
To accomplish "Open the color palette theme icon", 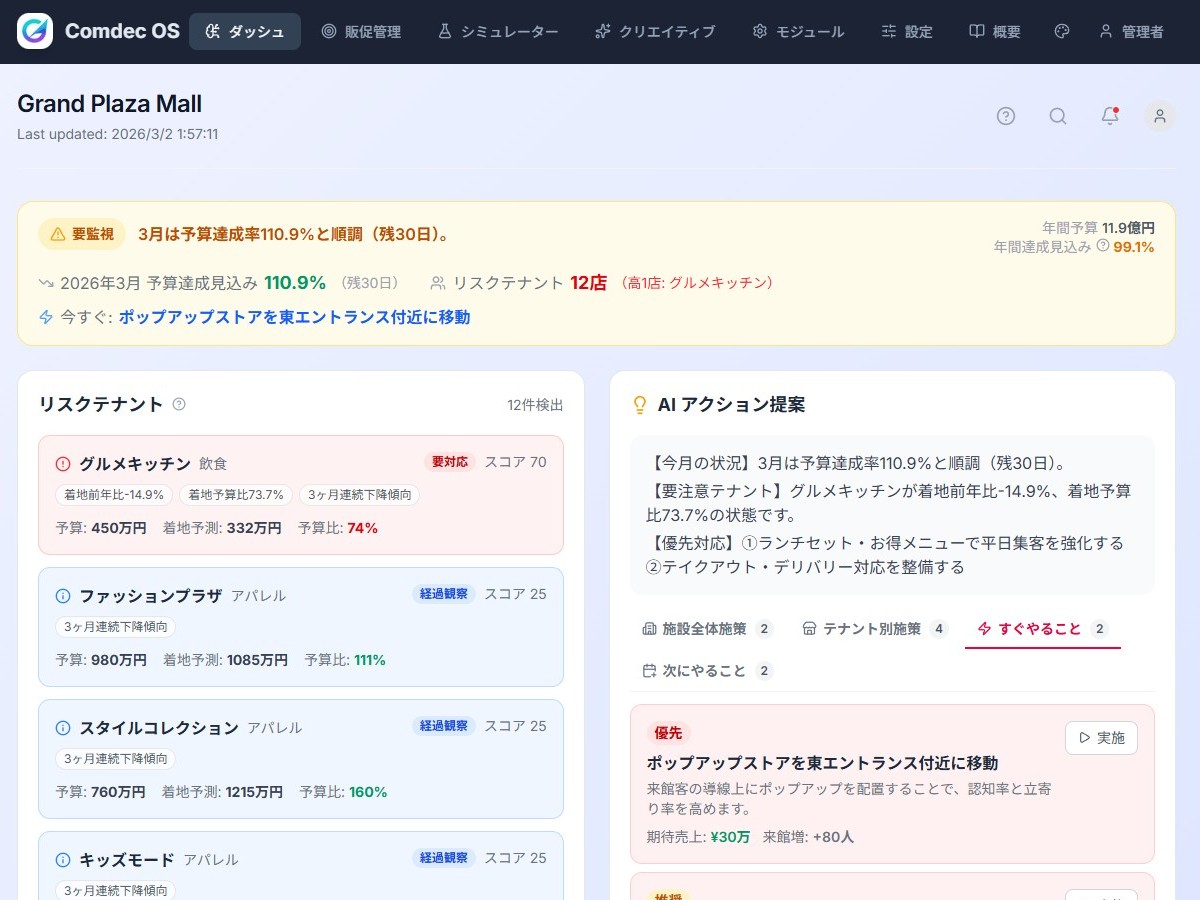I will tap(1062, 32).
